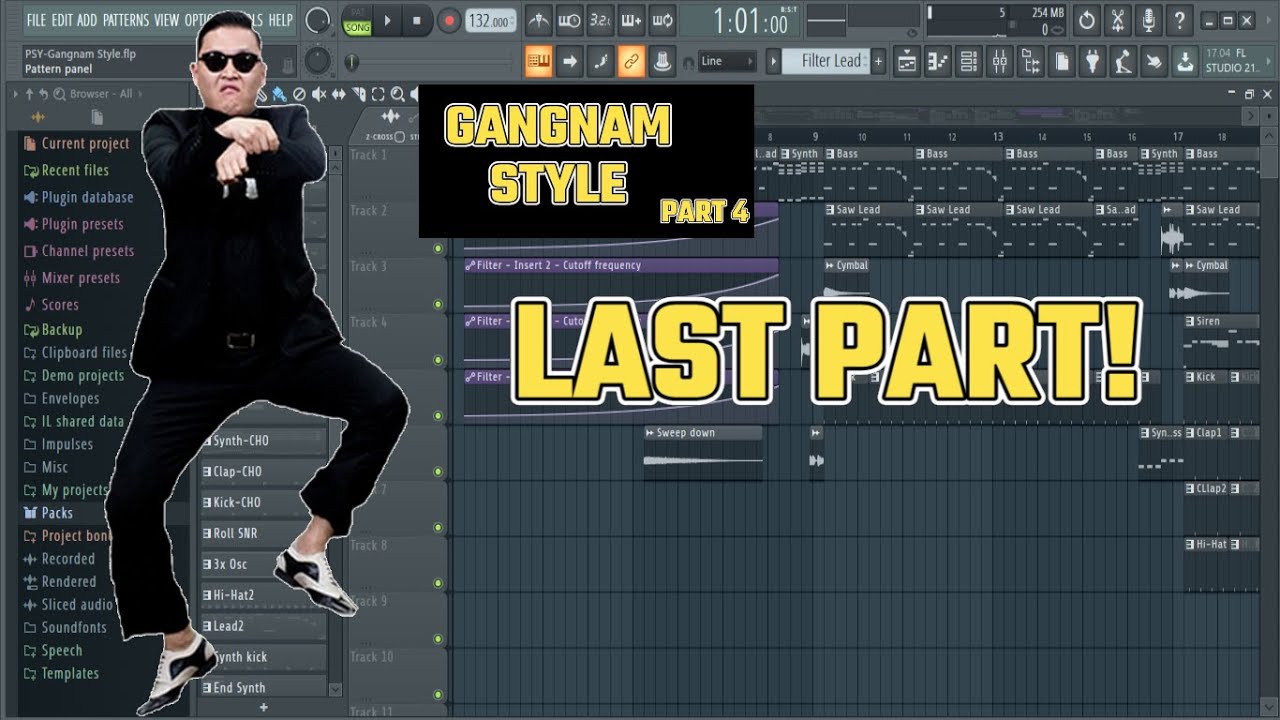Toggle loop recording icon
Image resolution: width=1280 pixels, height=720 pixels.
pyautogui.click(x=662, y=20)
